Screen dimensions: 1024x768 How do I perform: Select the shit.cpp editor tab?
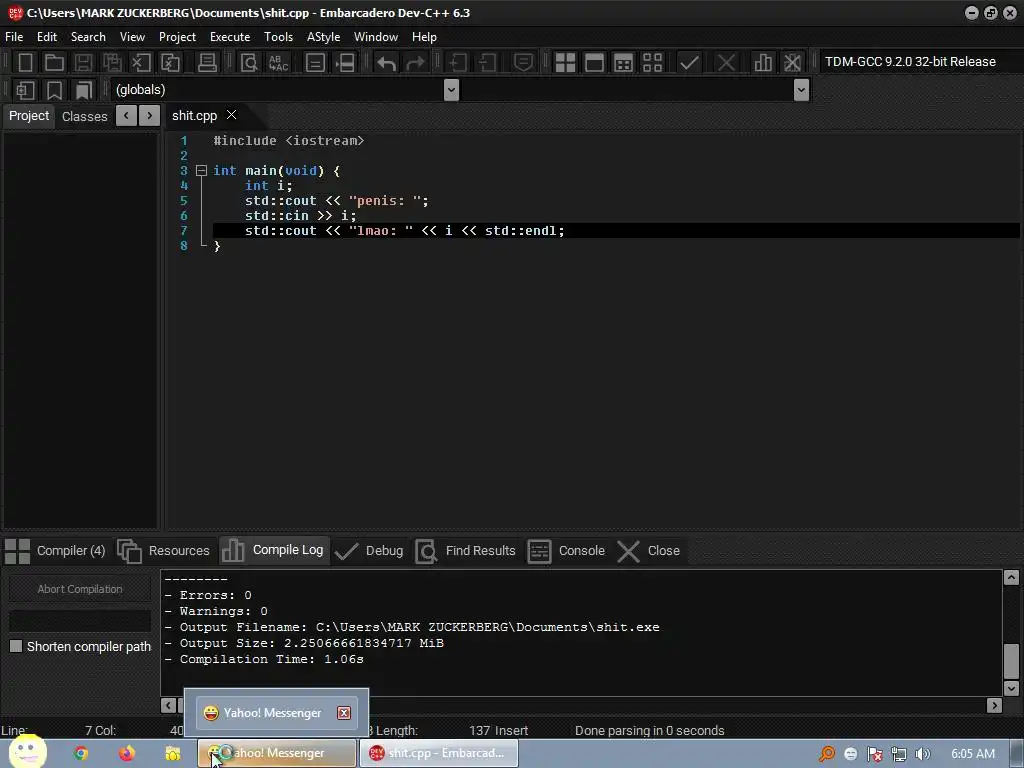[194, 116]
